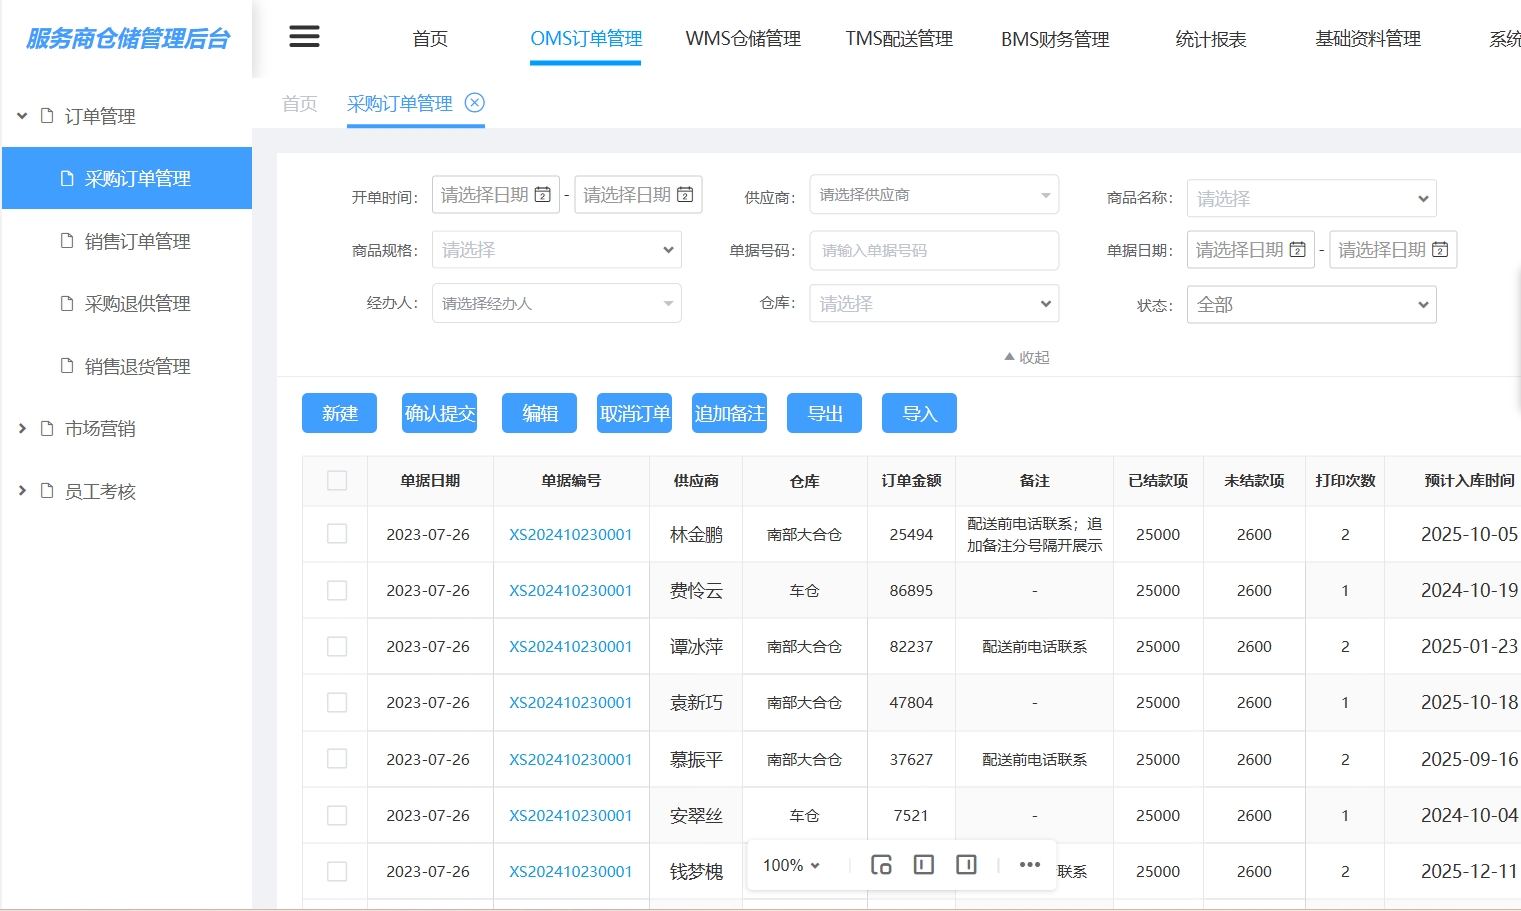This screenshot has height=911, width=1521.
Task: Click the left panel layout icon
Action: pyautogui.click(x=924, y=865)
